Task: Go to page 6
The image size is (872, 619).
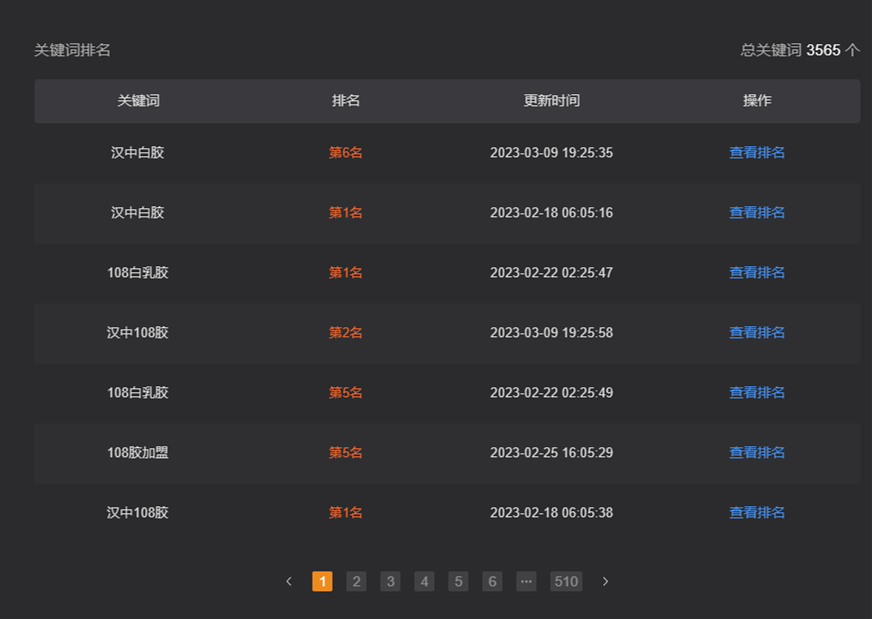Action: point(492,581)
